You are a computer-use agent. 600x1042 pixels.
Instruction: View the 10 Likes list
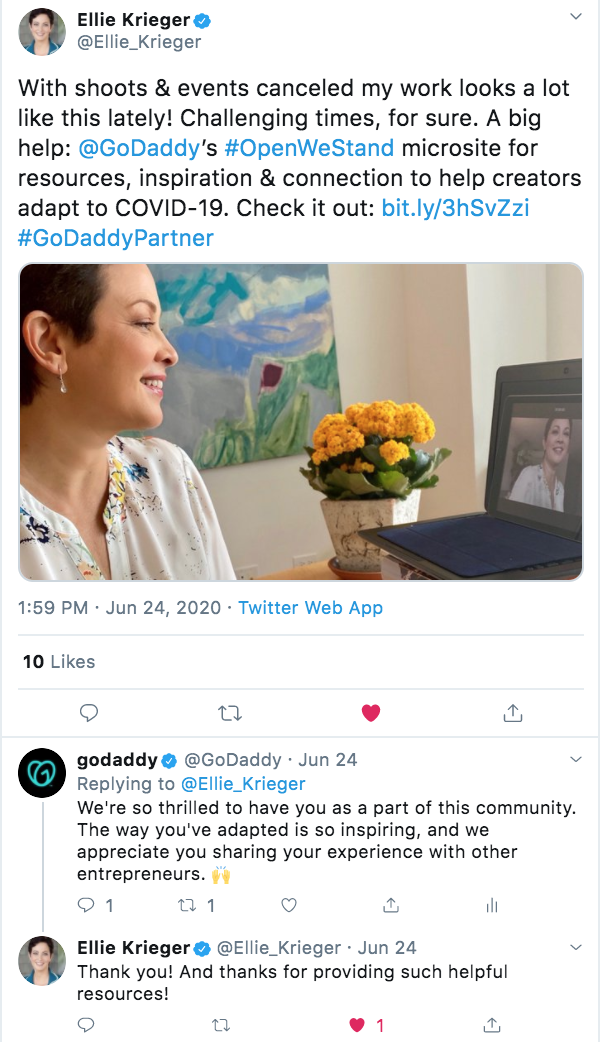tap(59, 661)
